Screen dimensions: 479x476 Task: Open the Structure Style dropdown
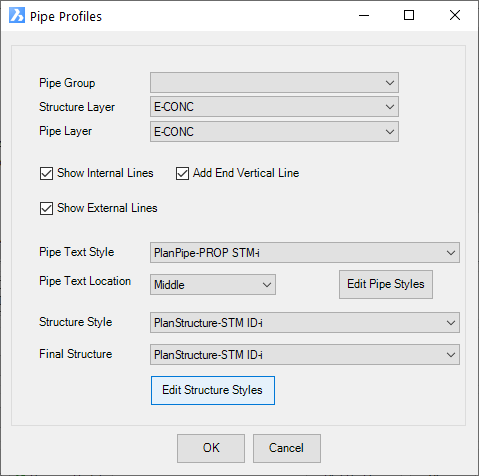[305, 323]
